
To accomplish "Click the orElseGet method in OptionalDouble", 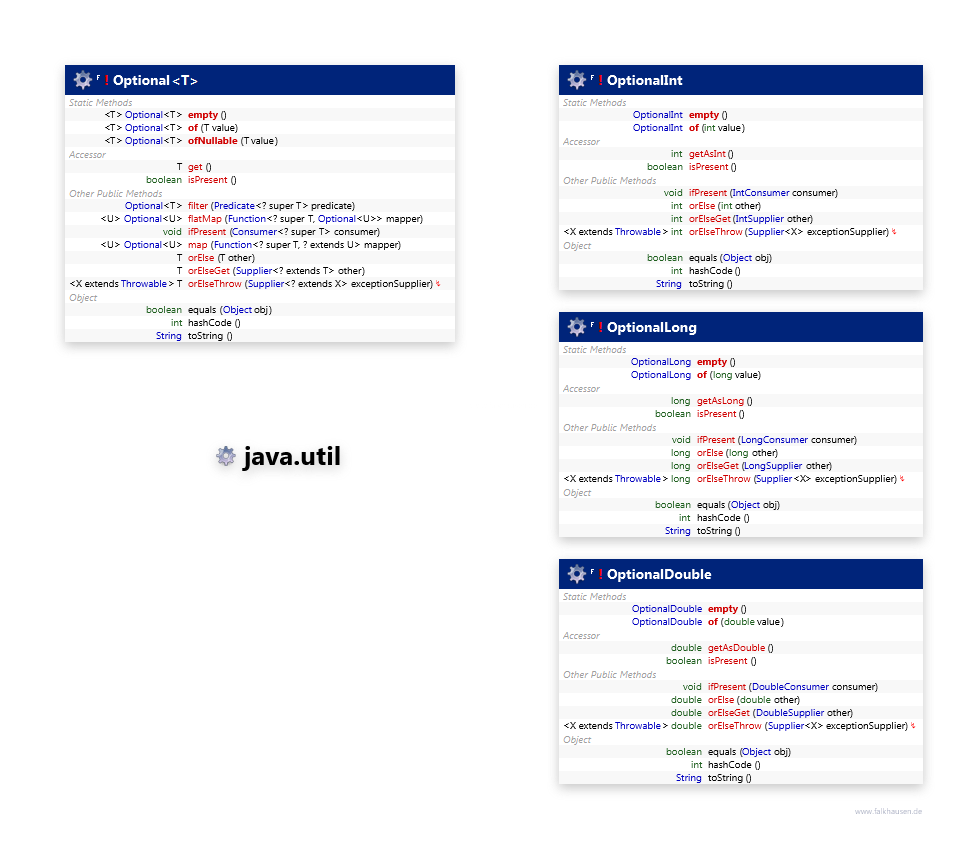I will (729, 713).
